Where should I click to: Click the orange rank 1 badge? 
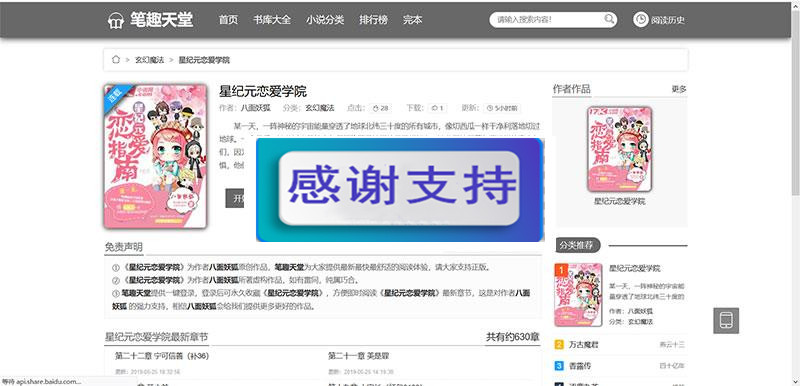tap(561, 270)
